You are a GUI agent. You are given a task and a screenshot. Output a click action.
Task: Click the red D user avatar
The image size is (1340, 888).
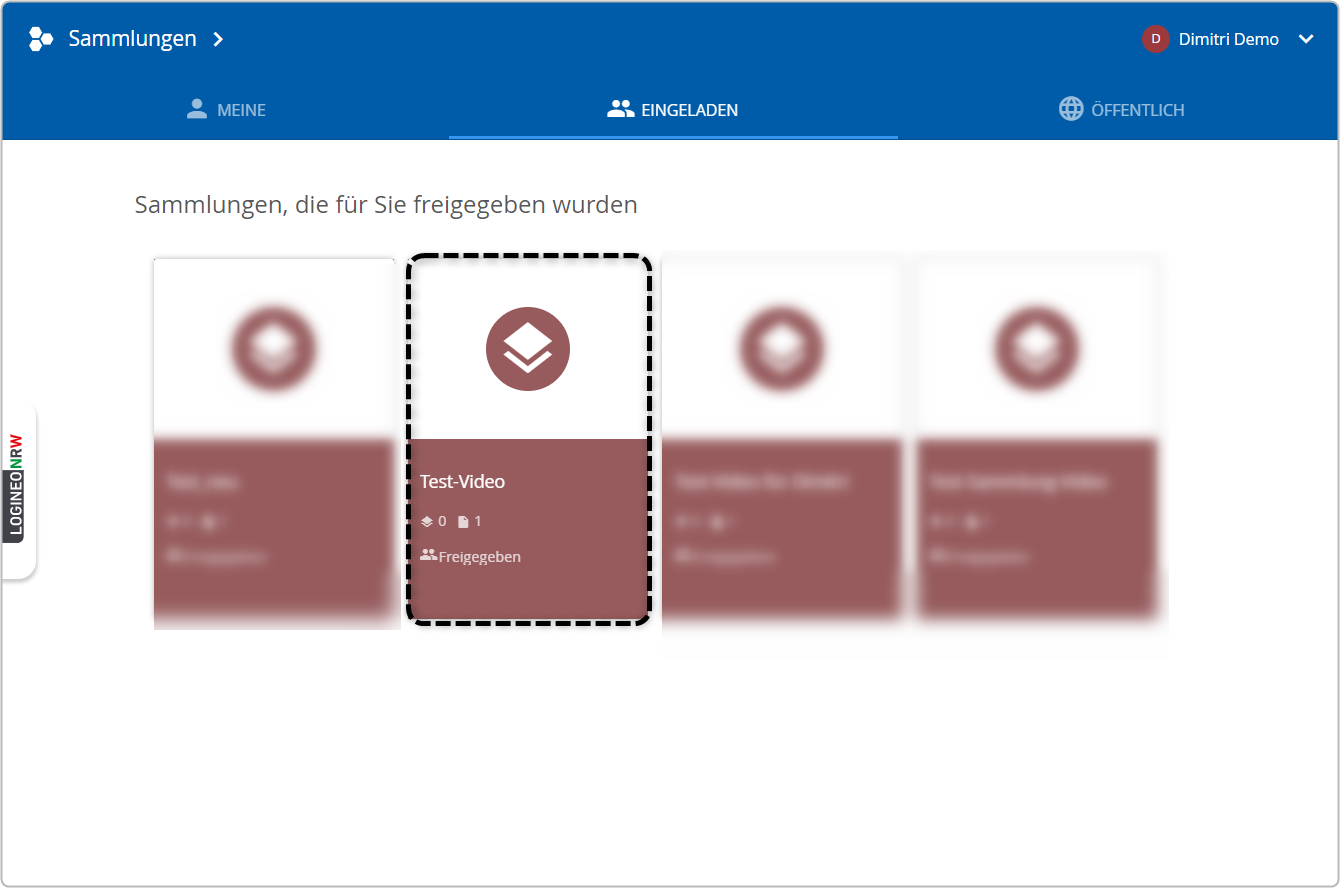click(1156, 39)
